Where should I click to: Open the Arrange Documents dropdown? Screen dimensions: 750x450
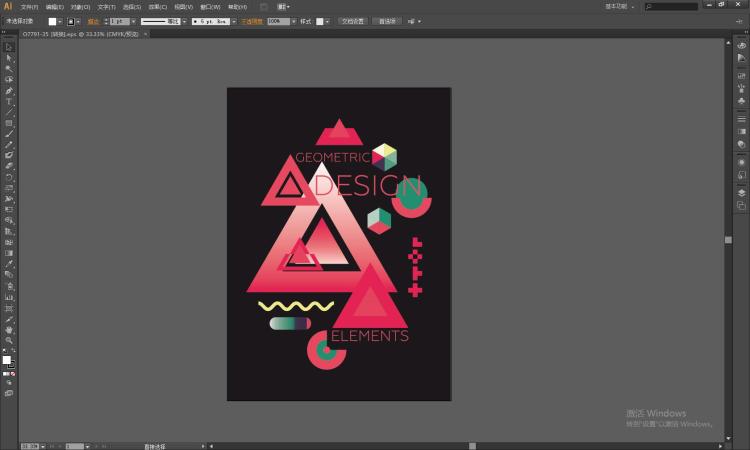(283, 7)
